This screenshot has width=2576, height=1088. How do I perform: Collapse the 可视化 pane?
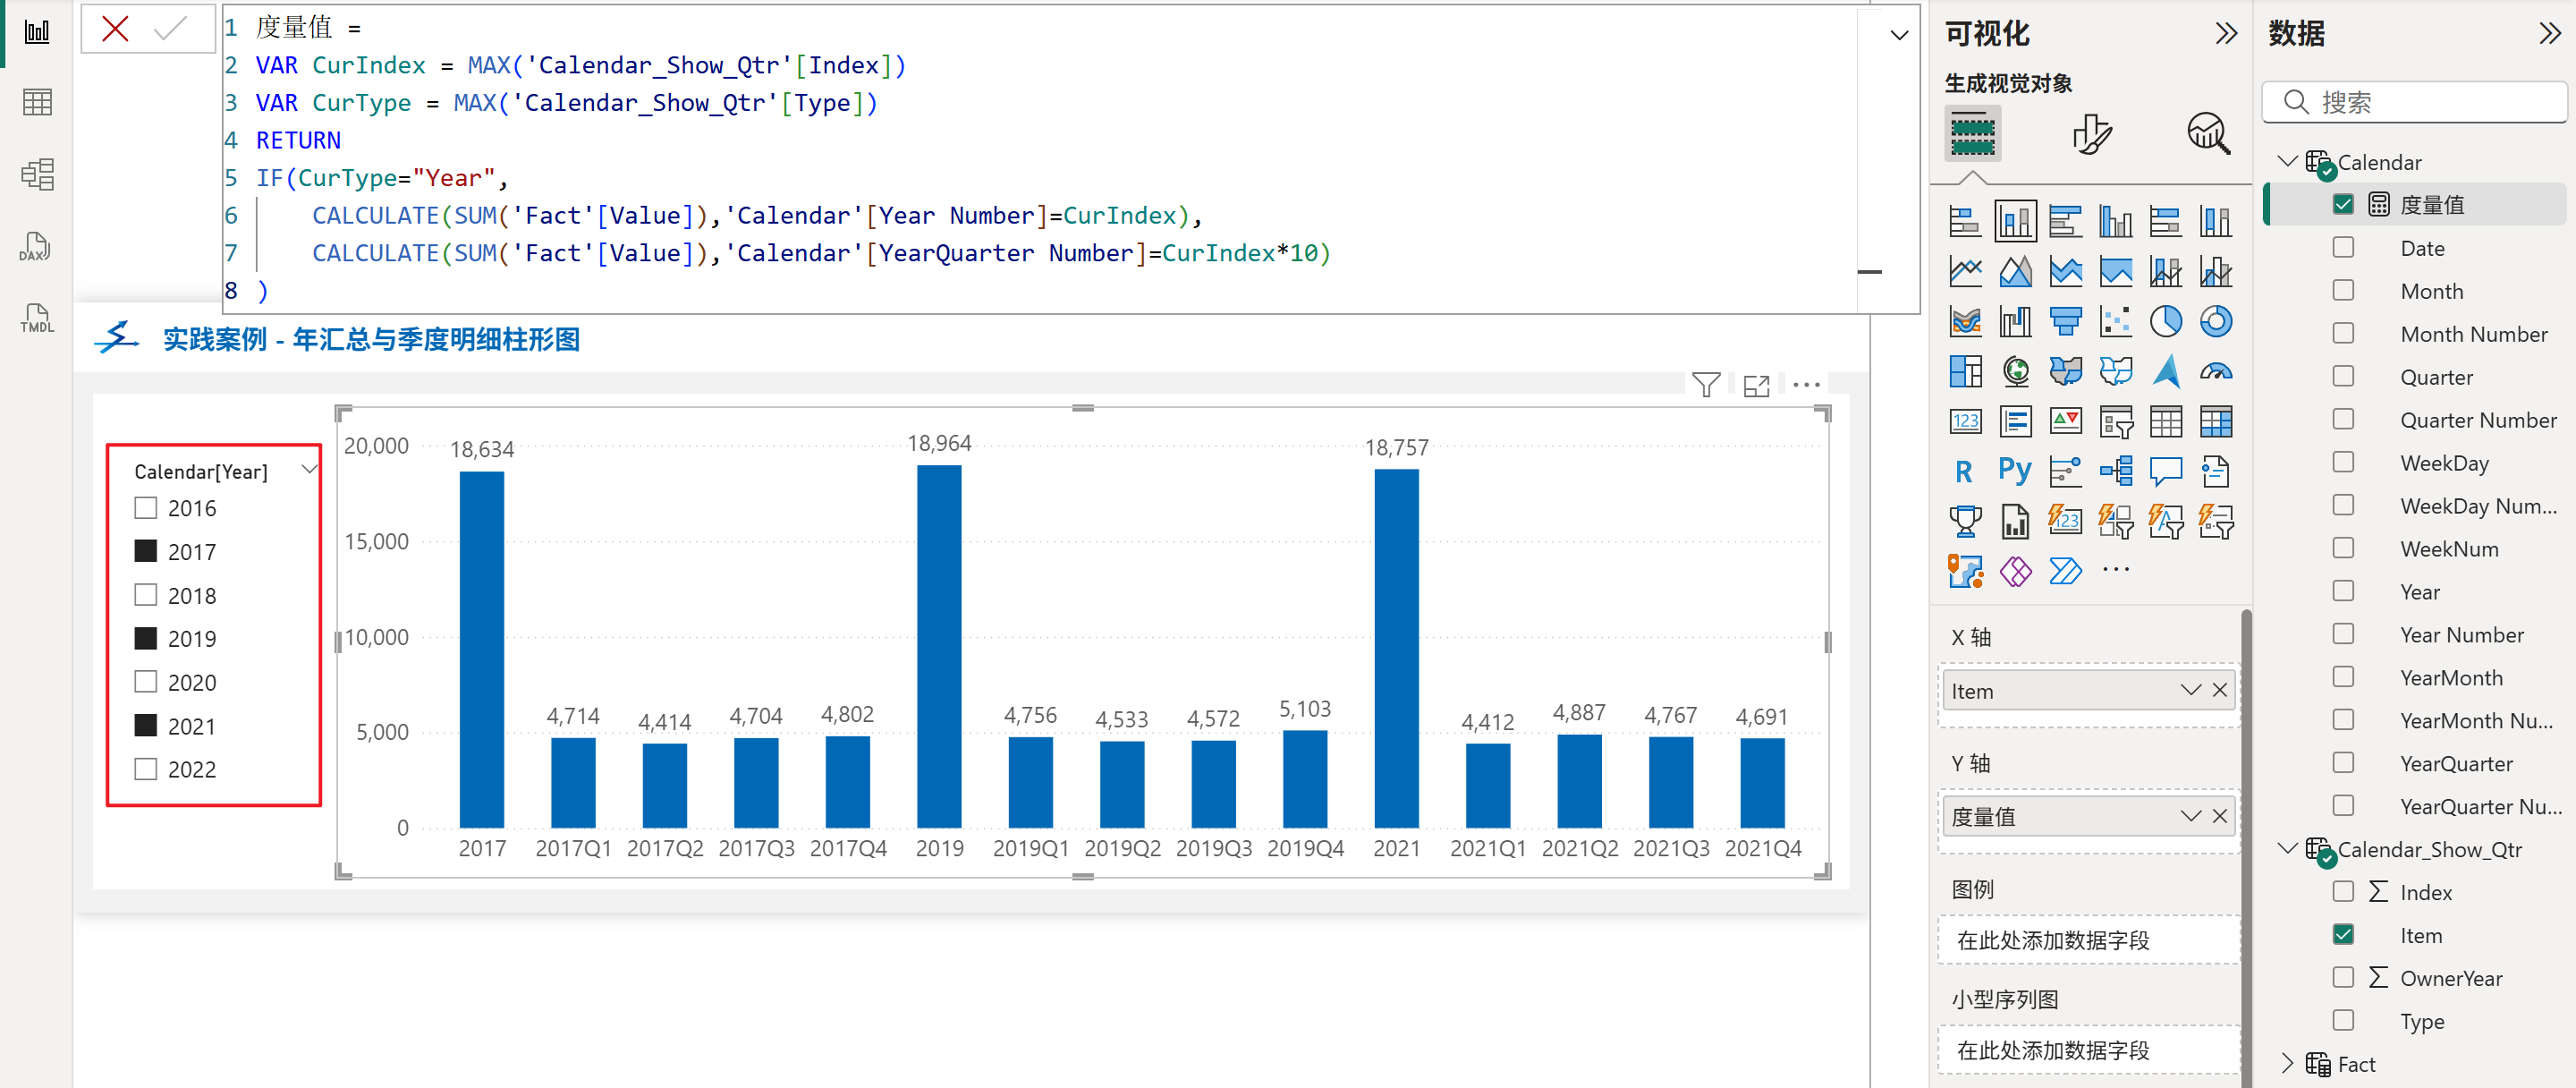pos(2225,34)
